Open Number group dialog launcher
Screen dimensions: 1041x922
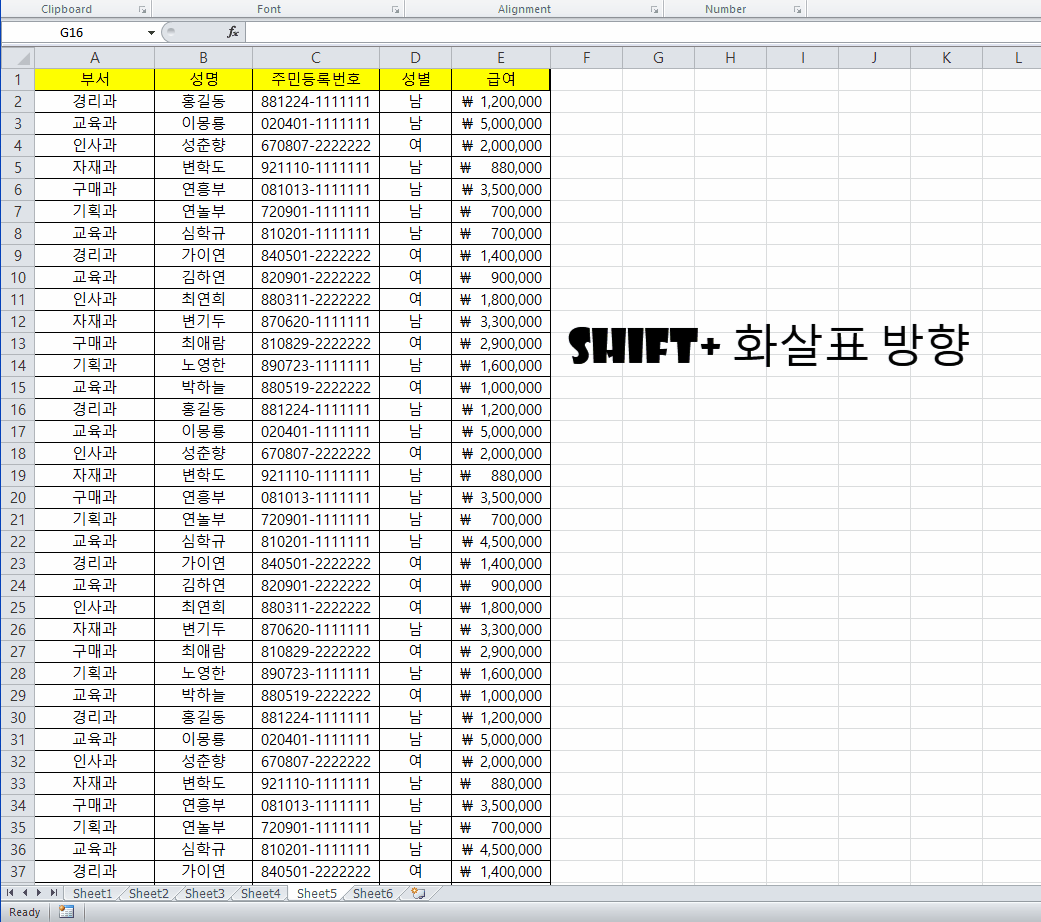pos(797,9)
